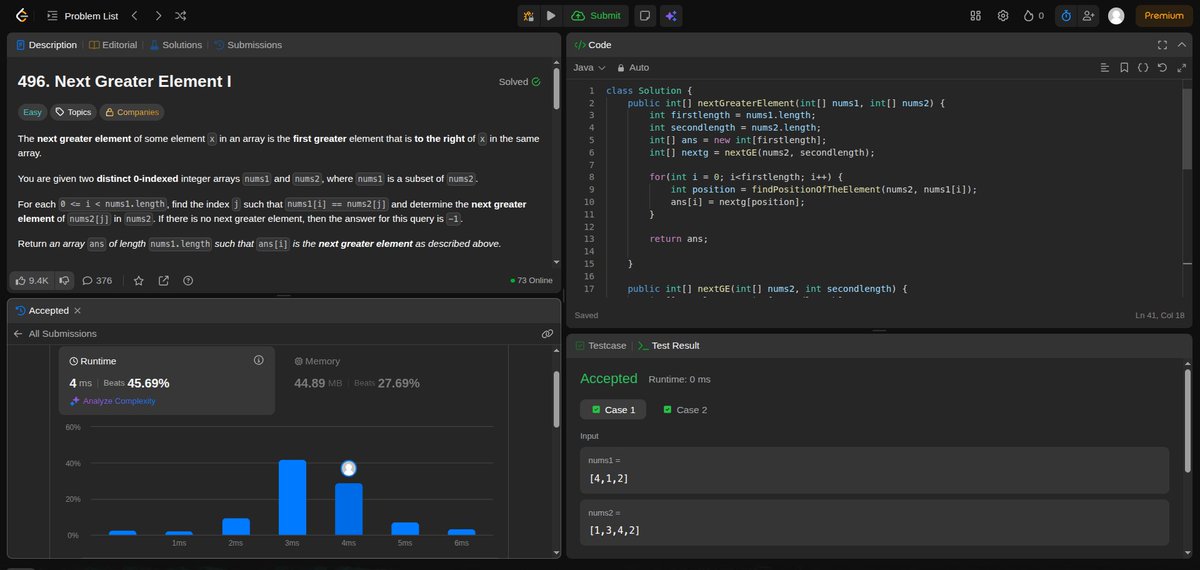Click the Easy difficulty tag
The width and height of the screenshot is (1200, 570).
tap(33, 112)
